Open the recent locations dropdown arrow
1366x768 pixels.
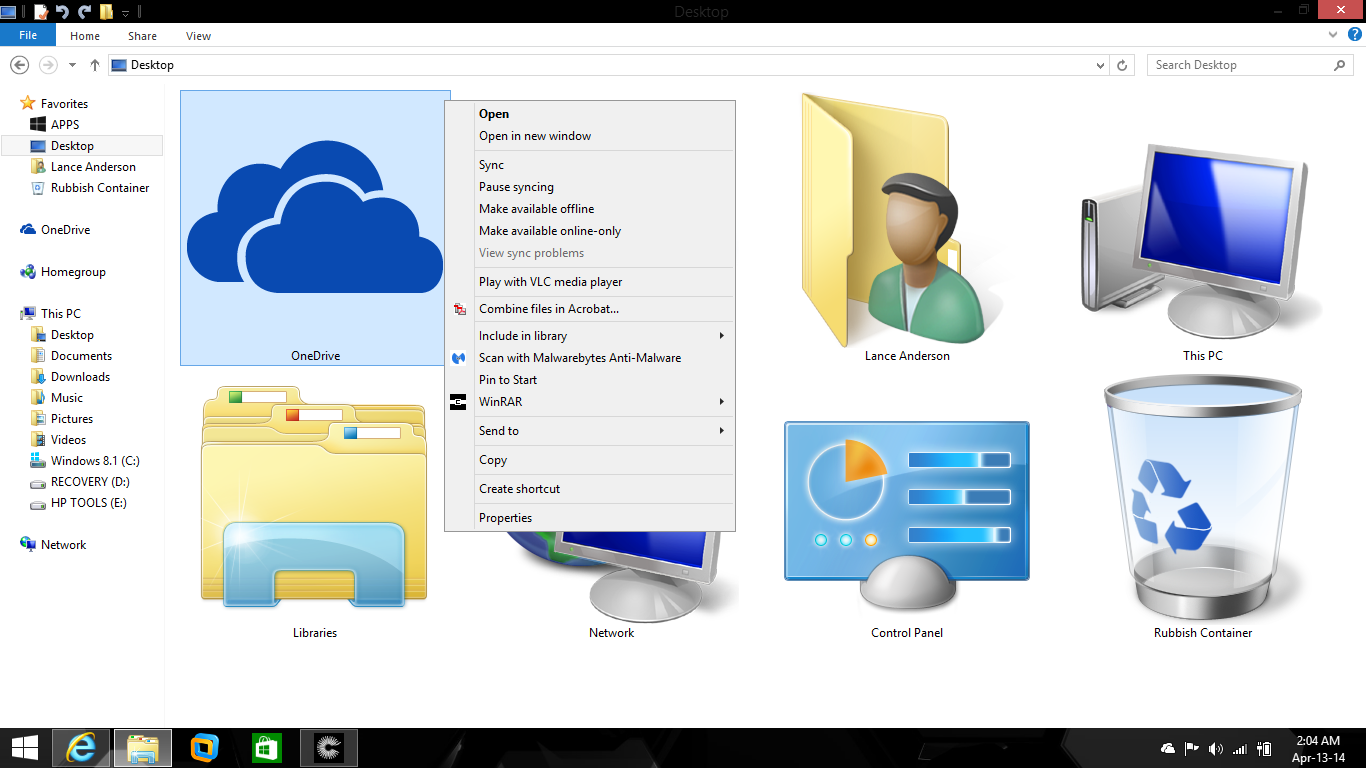[72, 66]
